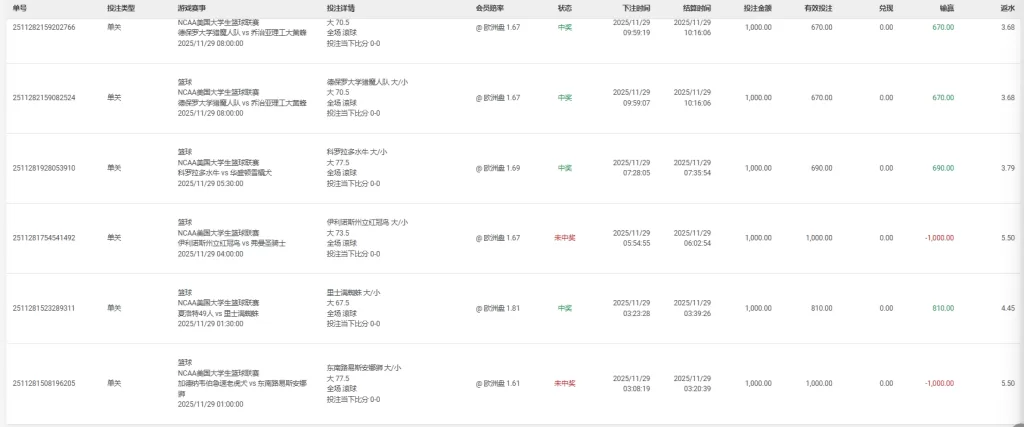Click the 投注详情 column header

pyautogui.click(x=342, y=7)
